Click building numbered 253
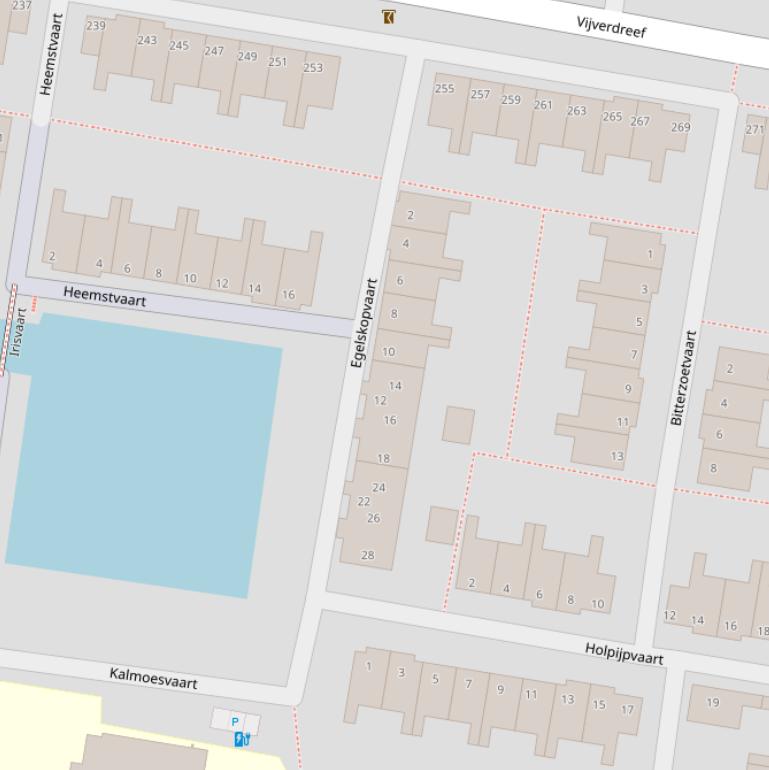This screenshot has width=769, height=770. 313,68
